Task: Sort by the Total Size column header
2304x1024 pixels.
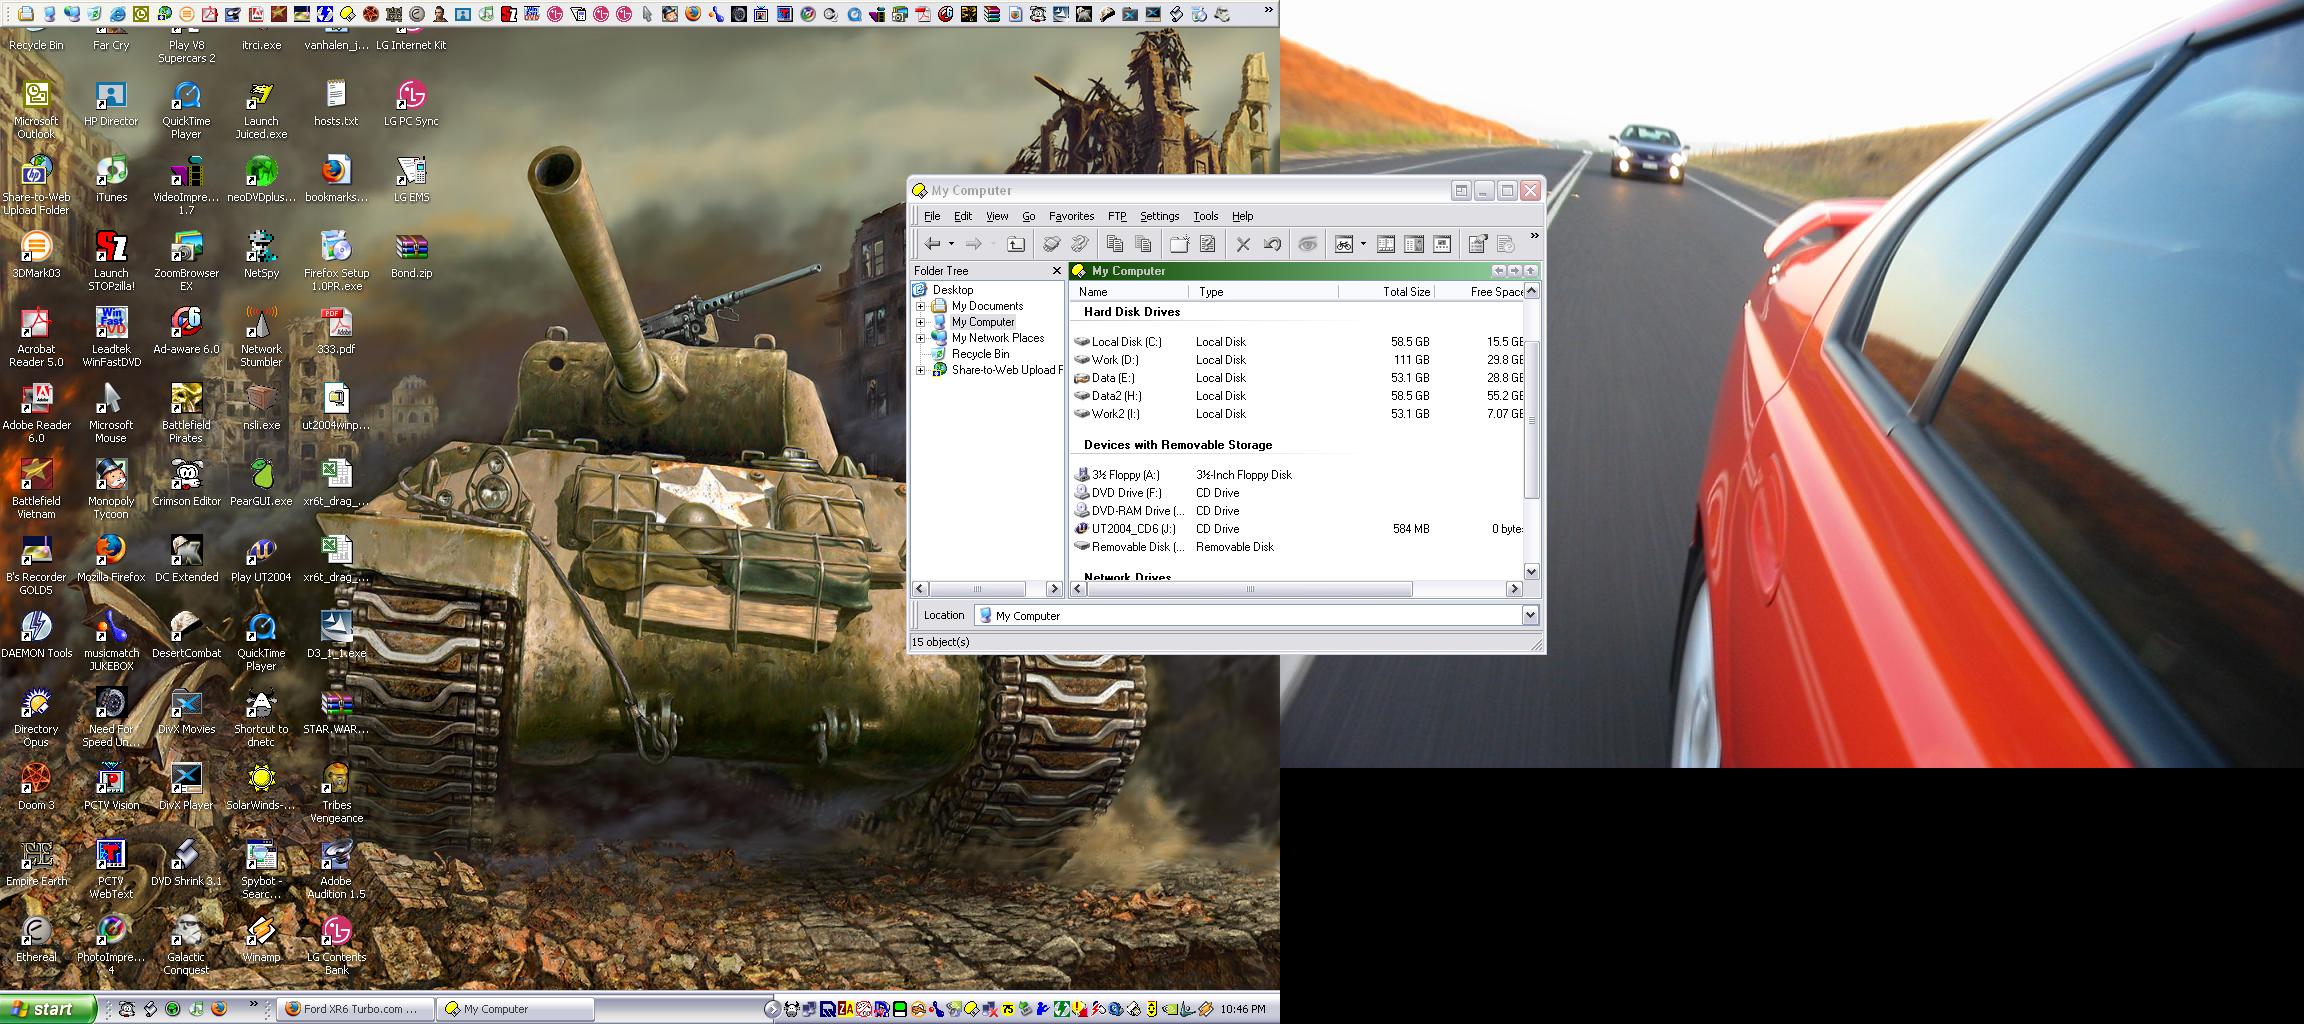Action: (1386, 292)
